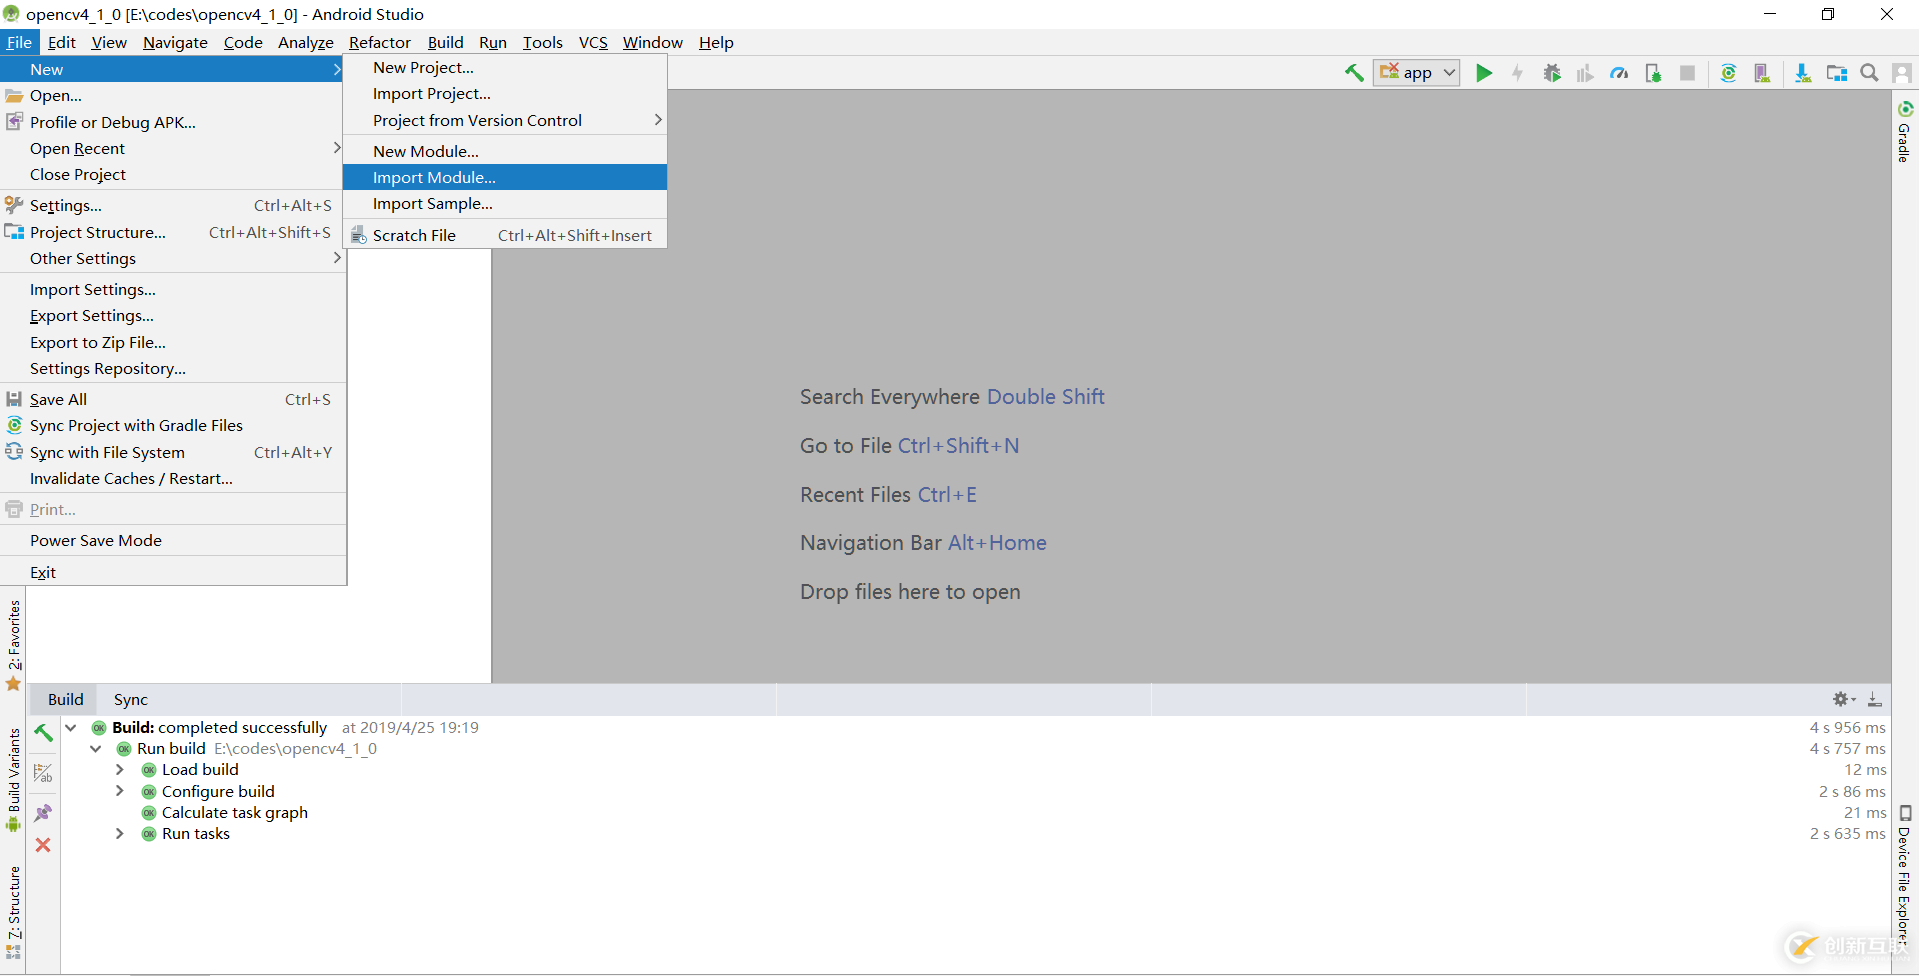The height and width of the screenshot is (976, 1919).
Task: Open the Tools menu in menu bar
Action: click(x=542, y=42)
